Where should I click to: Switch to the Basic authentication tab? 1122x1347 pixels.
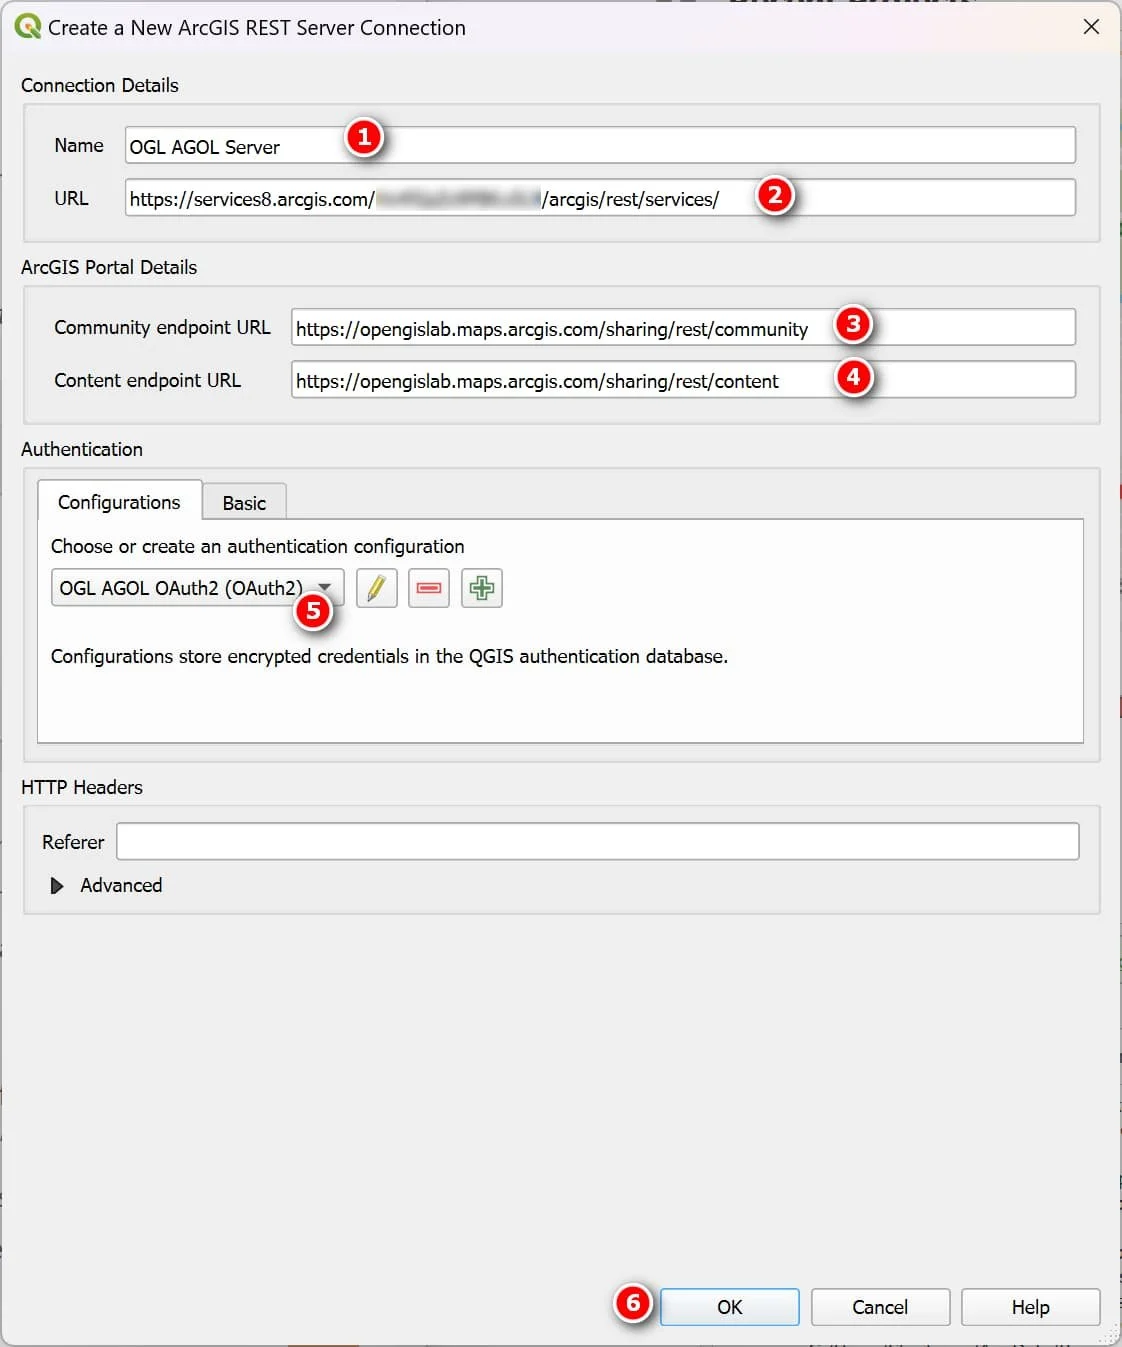(x=243, y=502)
